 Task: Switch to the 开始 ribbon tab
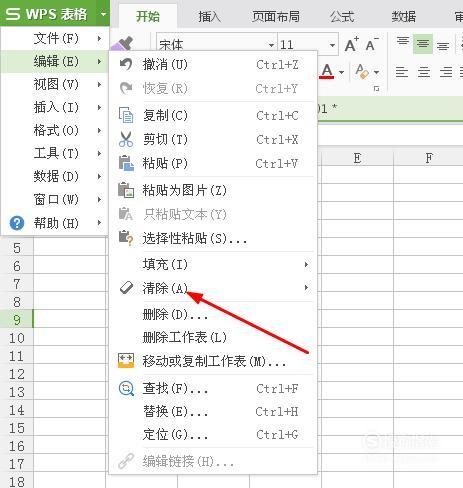coord(148,16)
